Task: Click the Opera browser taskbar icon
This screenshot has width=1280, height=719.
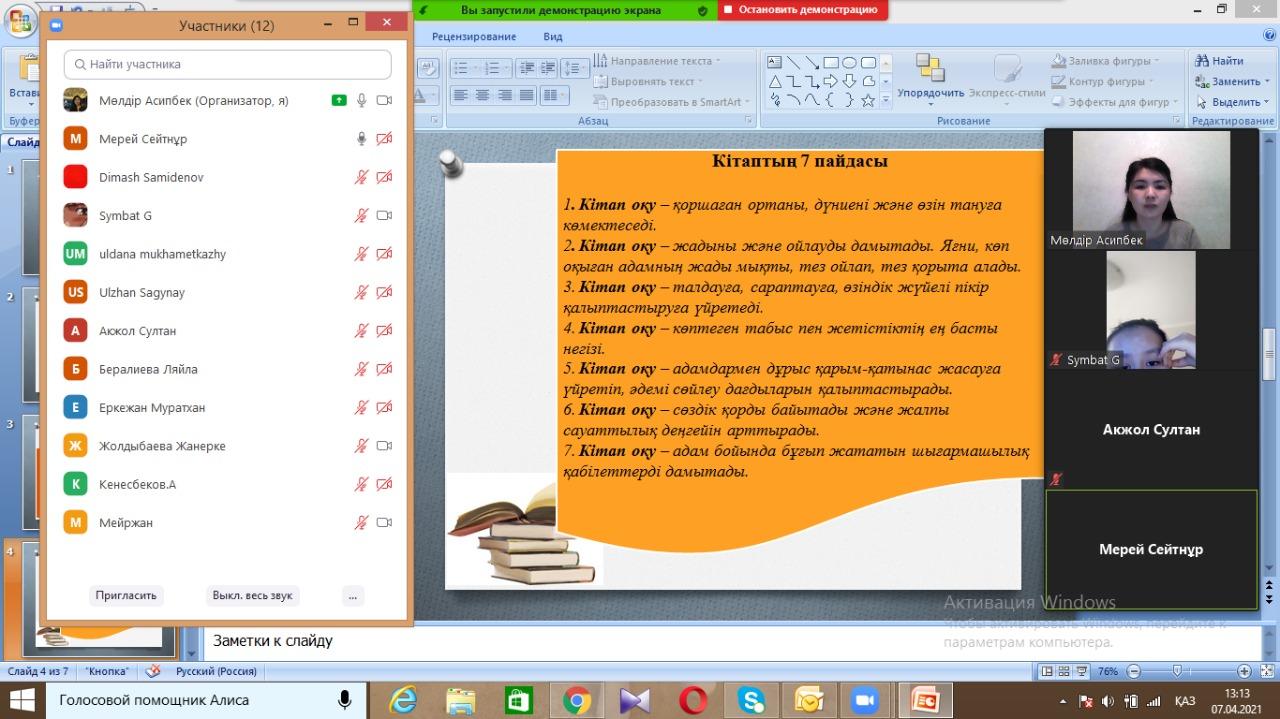Action: tap(692, 699)
